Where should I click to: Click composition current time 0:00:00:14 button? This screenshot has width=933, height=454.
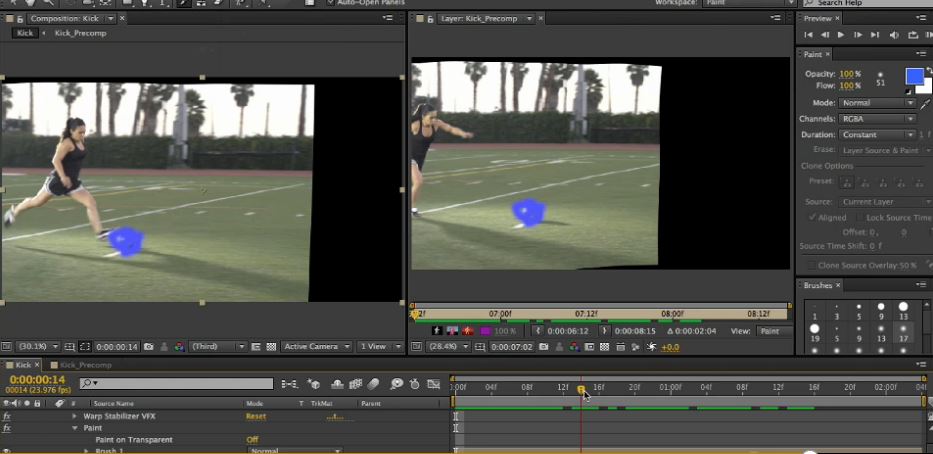117,346
